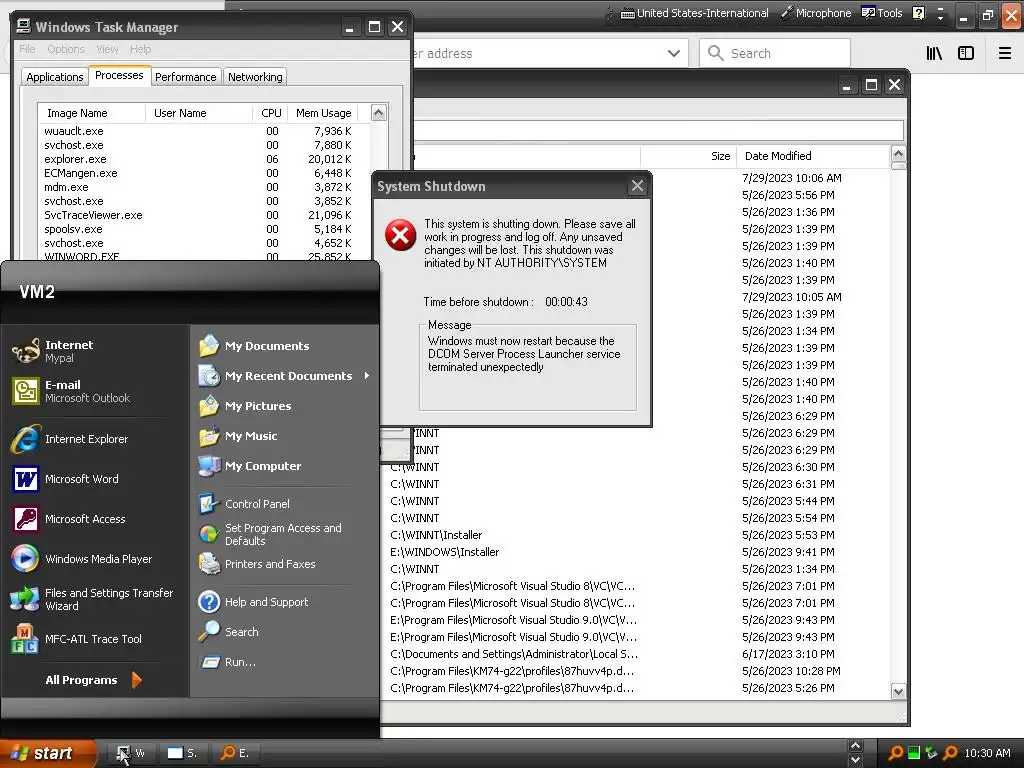Image resolution: width=1024 pixels, height=768 pixels.
Task: Open Options menu in Task Manager
Action: pos(66,49)
